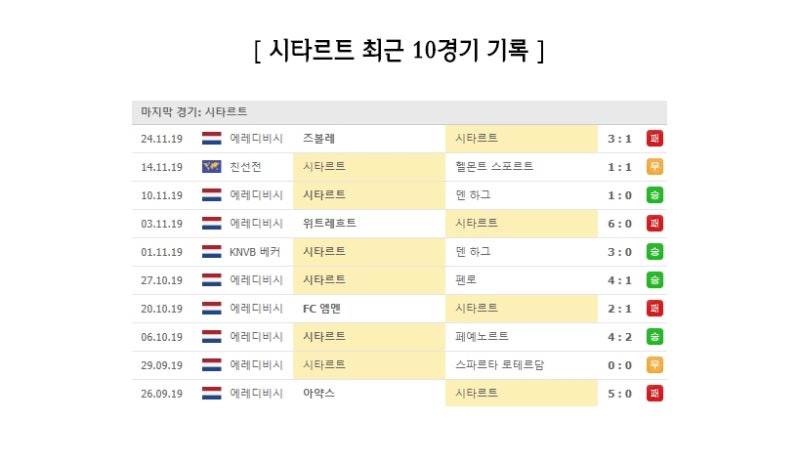This screenshot has width=800, height=462.
Task: Open the 즈볼레 team link
Action: (319, 139)
